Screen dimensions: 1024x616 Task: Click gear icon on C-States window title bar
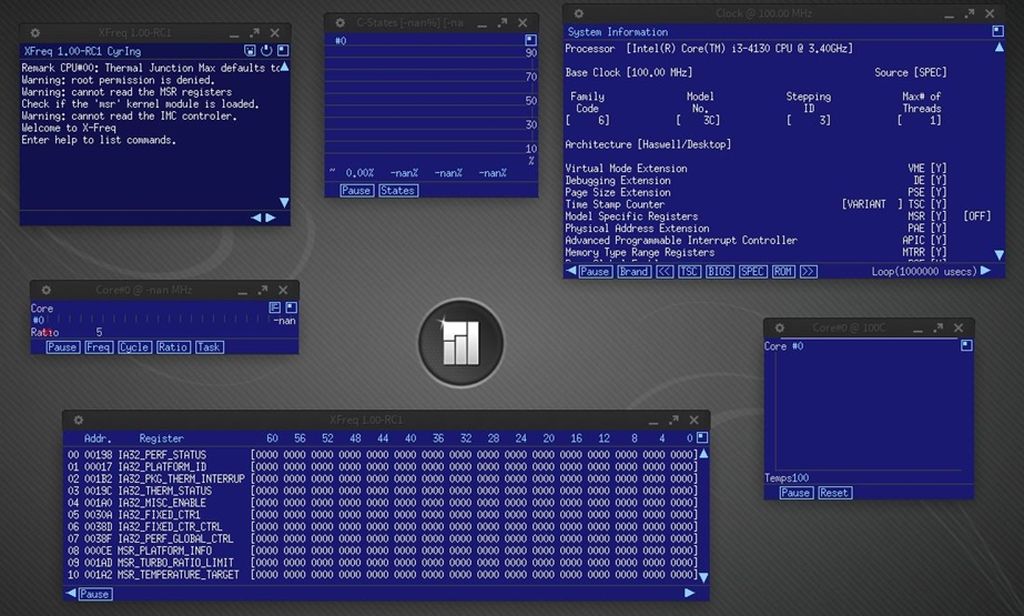point(341,22)
